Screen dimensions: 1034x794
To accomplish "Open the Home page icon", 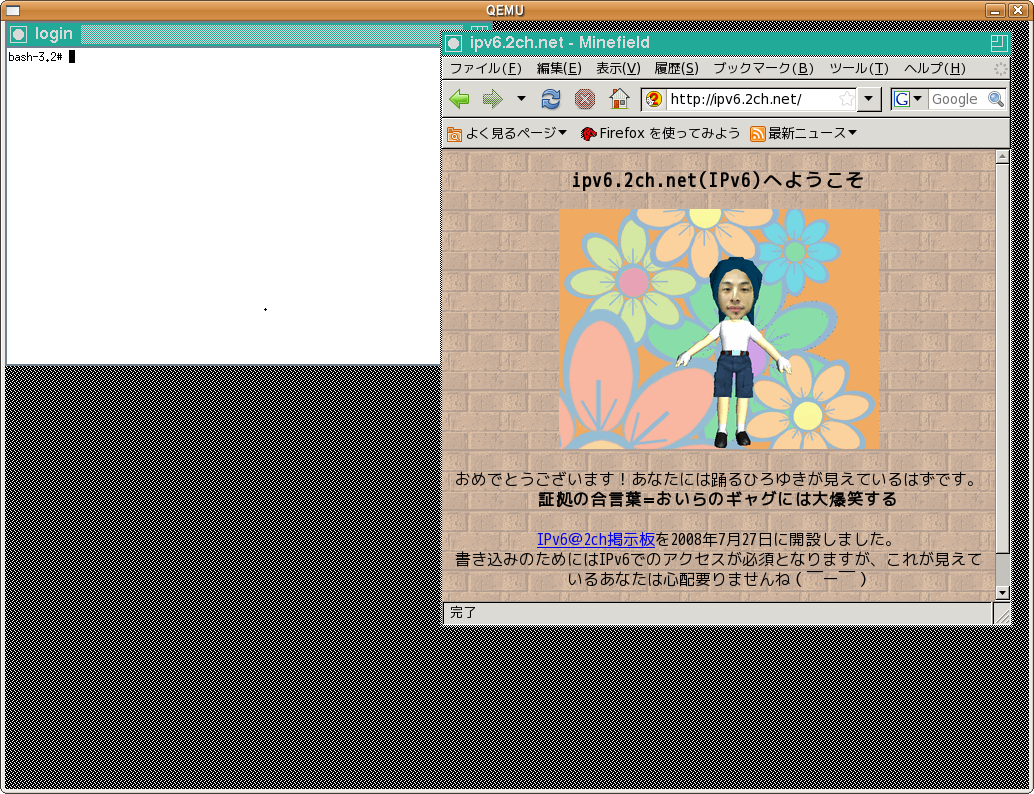I will pyautogui.click(x=619, y=99).
